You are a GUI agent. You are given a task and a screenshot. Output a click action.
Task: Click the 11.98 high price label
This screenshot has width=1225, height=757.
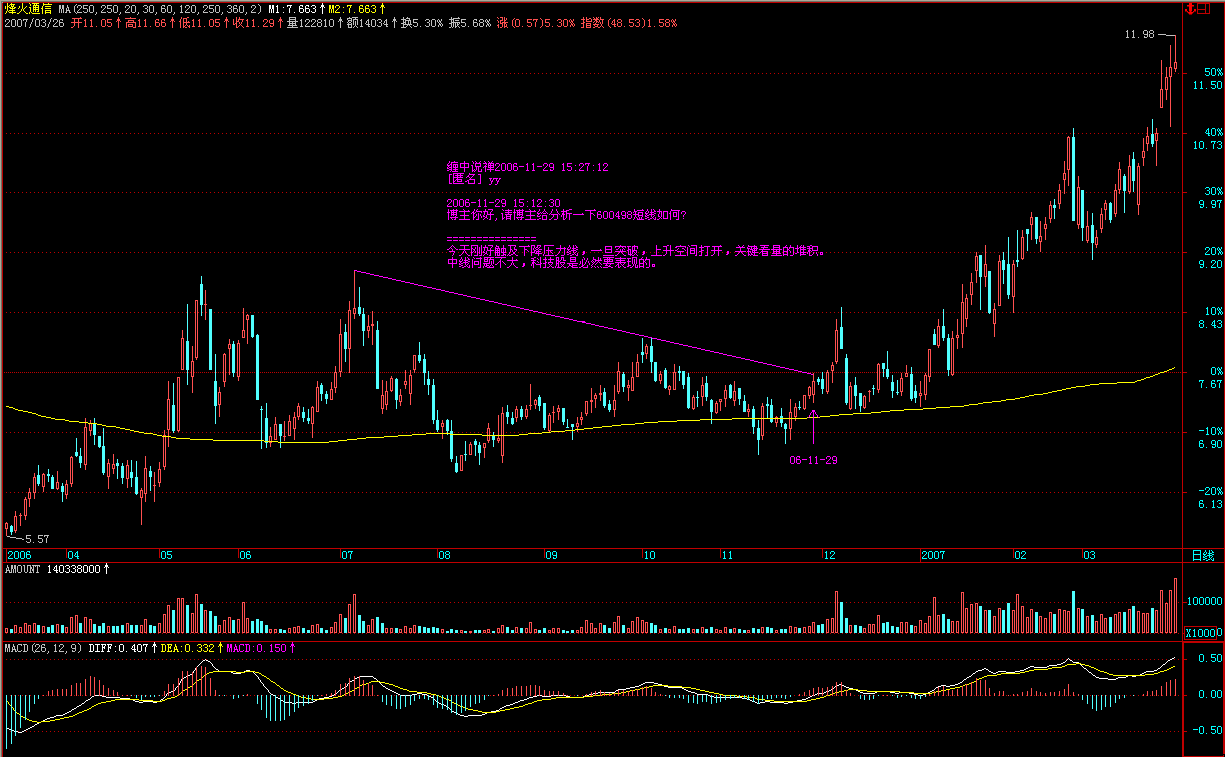(x=1139, y=34)
